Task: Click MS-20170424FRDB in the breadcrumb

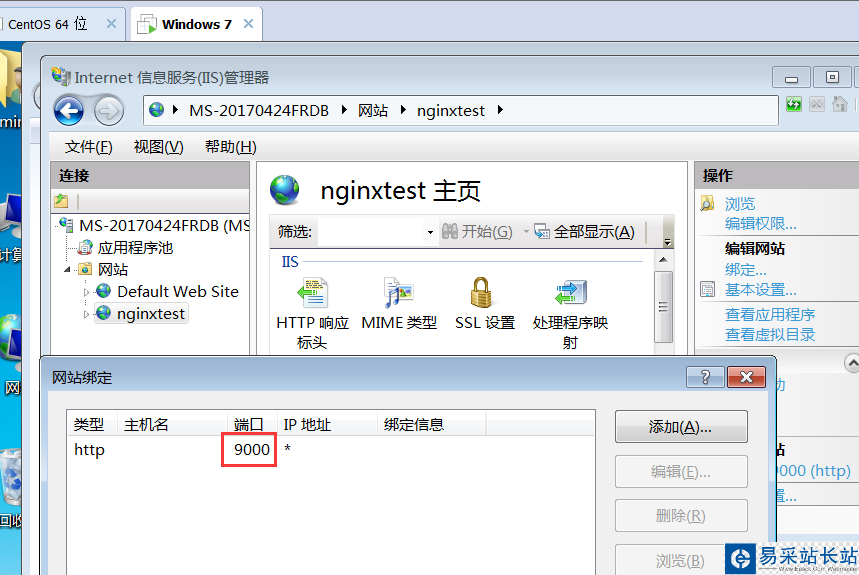Action: (x=259, y=111)
